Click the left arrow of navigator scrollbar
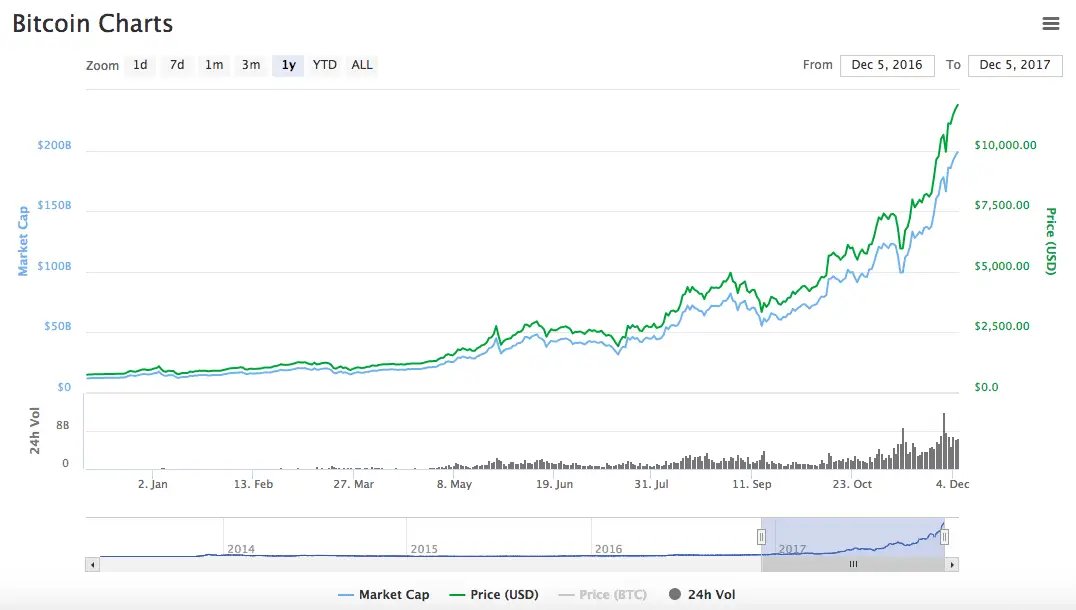This screenshot has height=610, width=1076. pyautogui.click(x=93, y=564)
